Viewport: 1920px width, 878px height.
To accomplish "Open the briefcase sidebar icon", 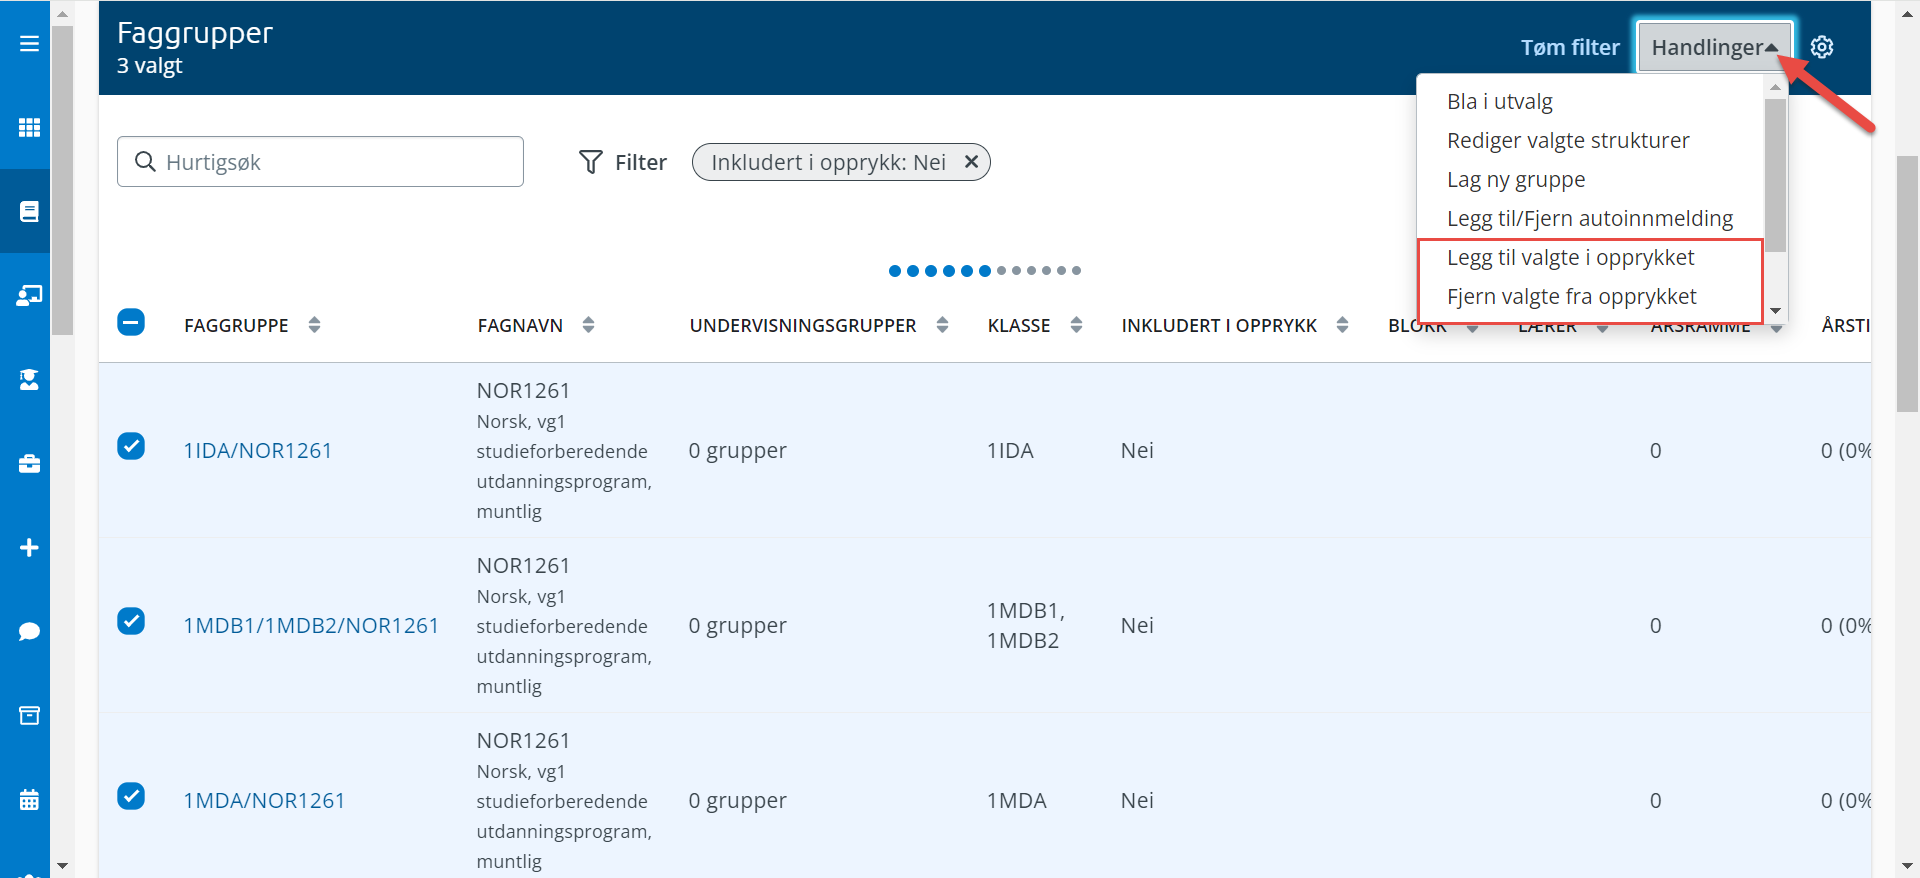I will [29, 464].
